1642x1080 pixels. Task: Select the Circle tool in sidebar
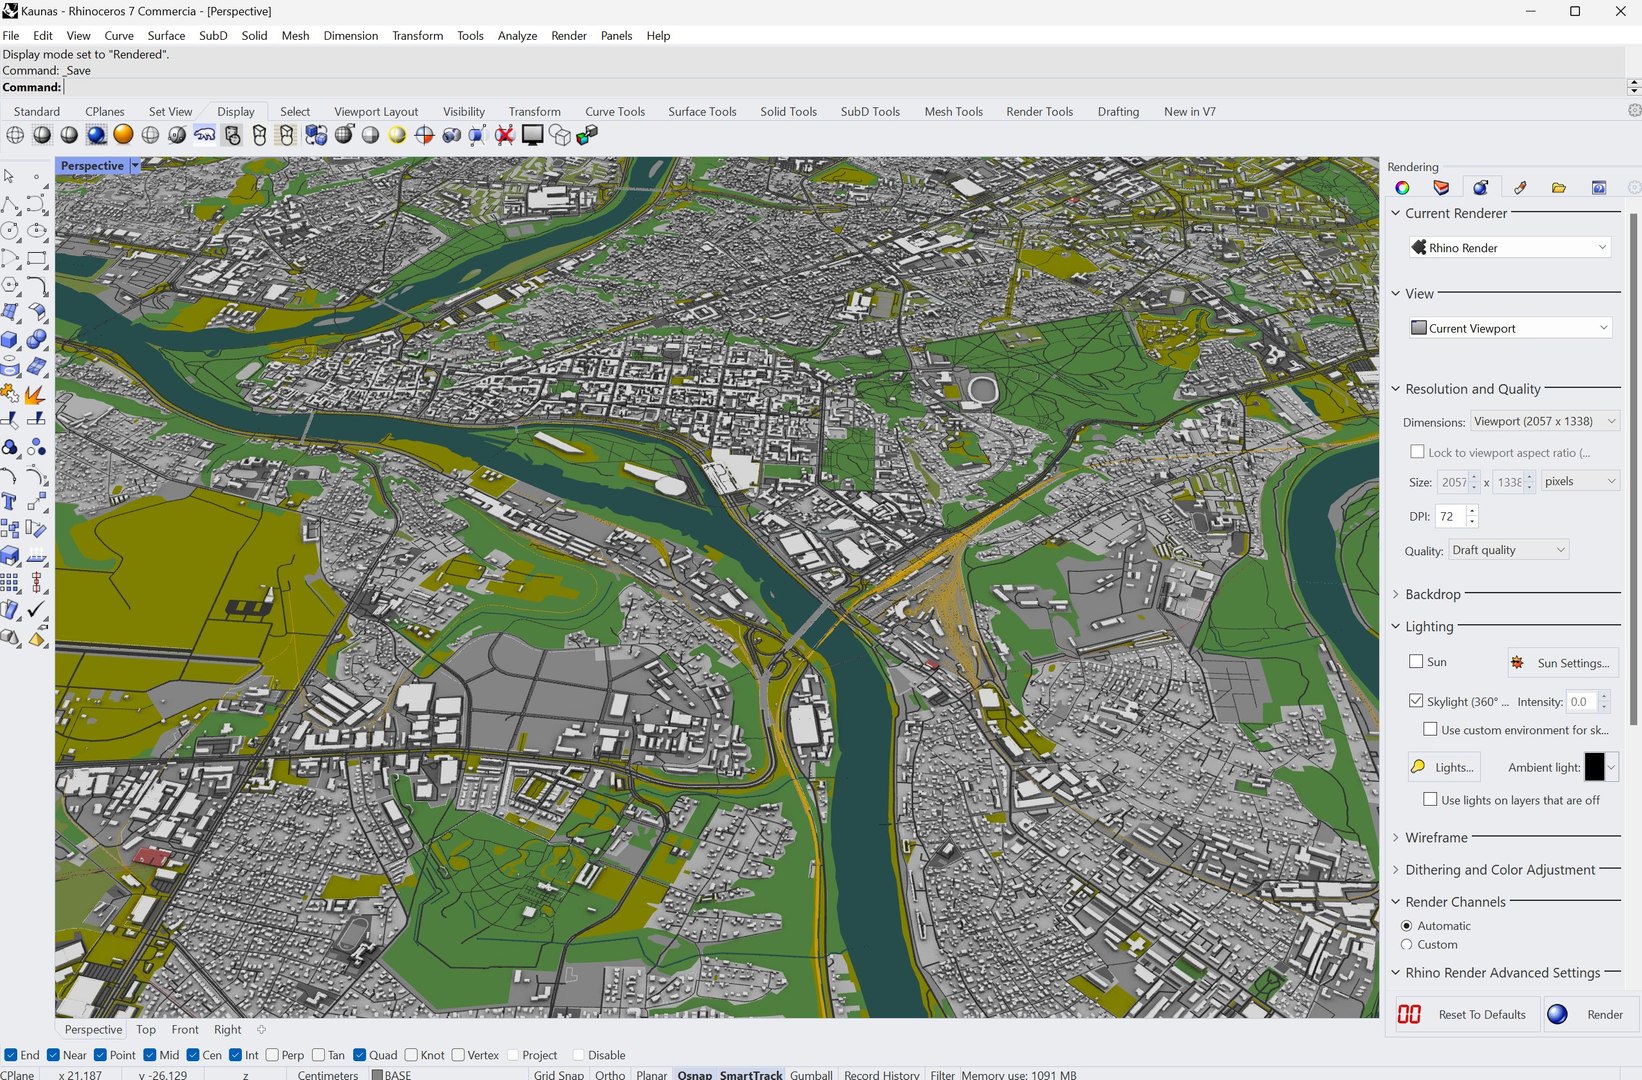(x=10, y=231)
